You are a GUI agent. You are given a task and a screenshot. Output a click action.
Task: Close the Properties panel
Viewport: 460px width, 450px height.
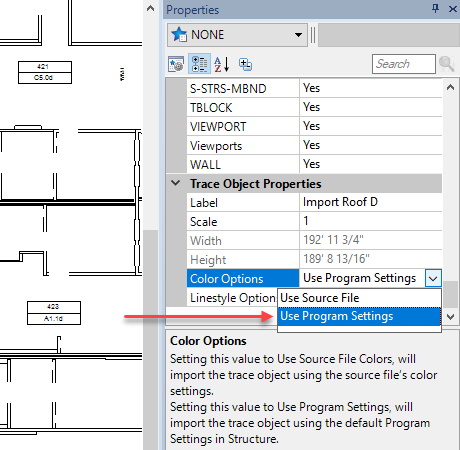coord(453,9)
